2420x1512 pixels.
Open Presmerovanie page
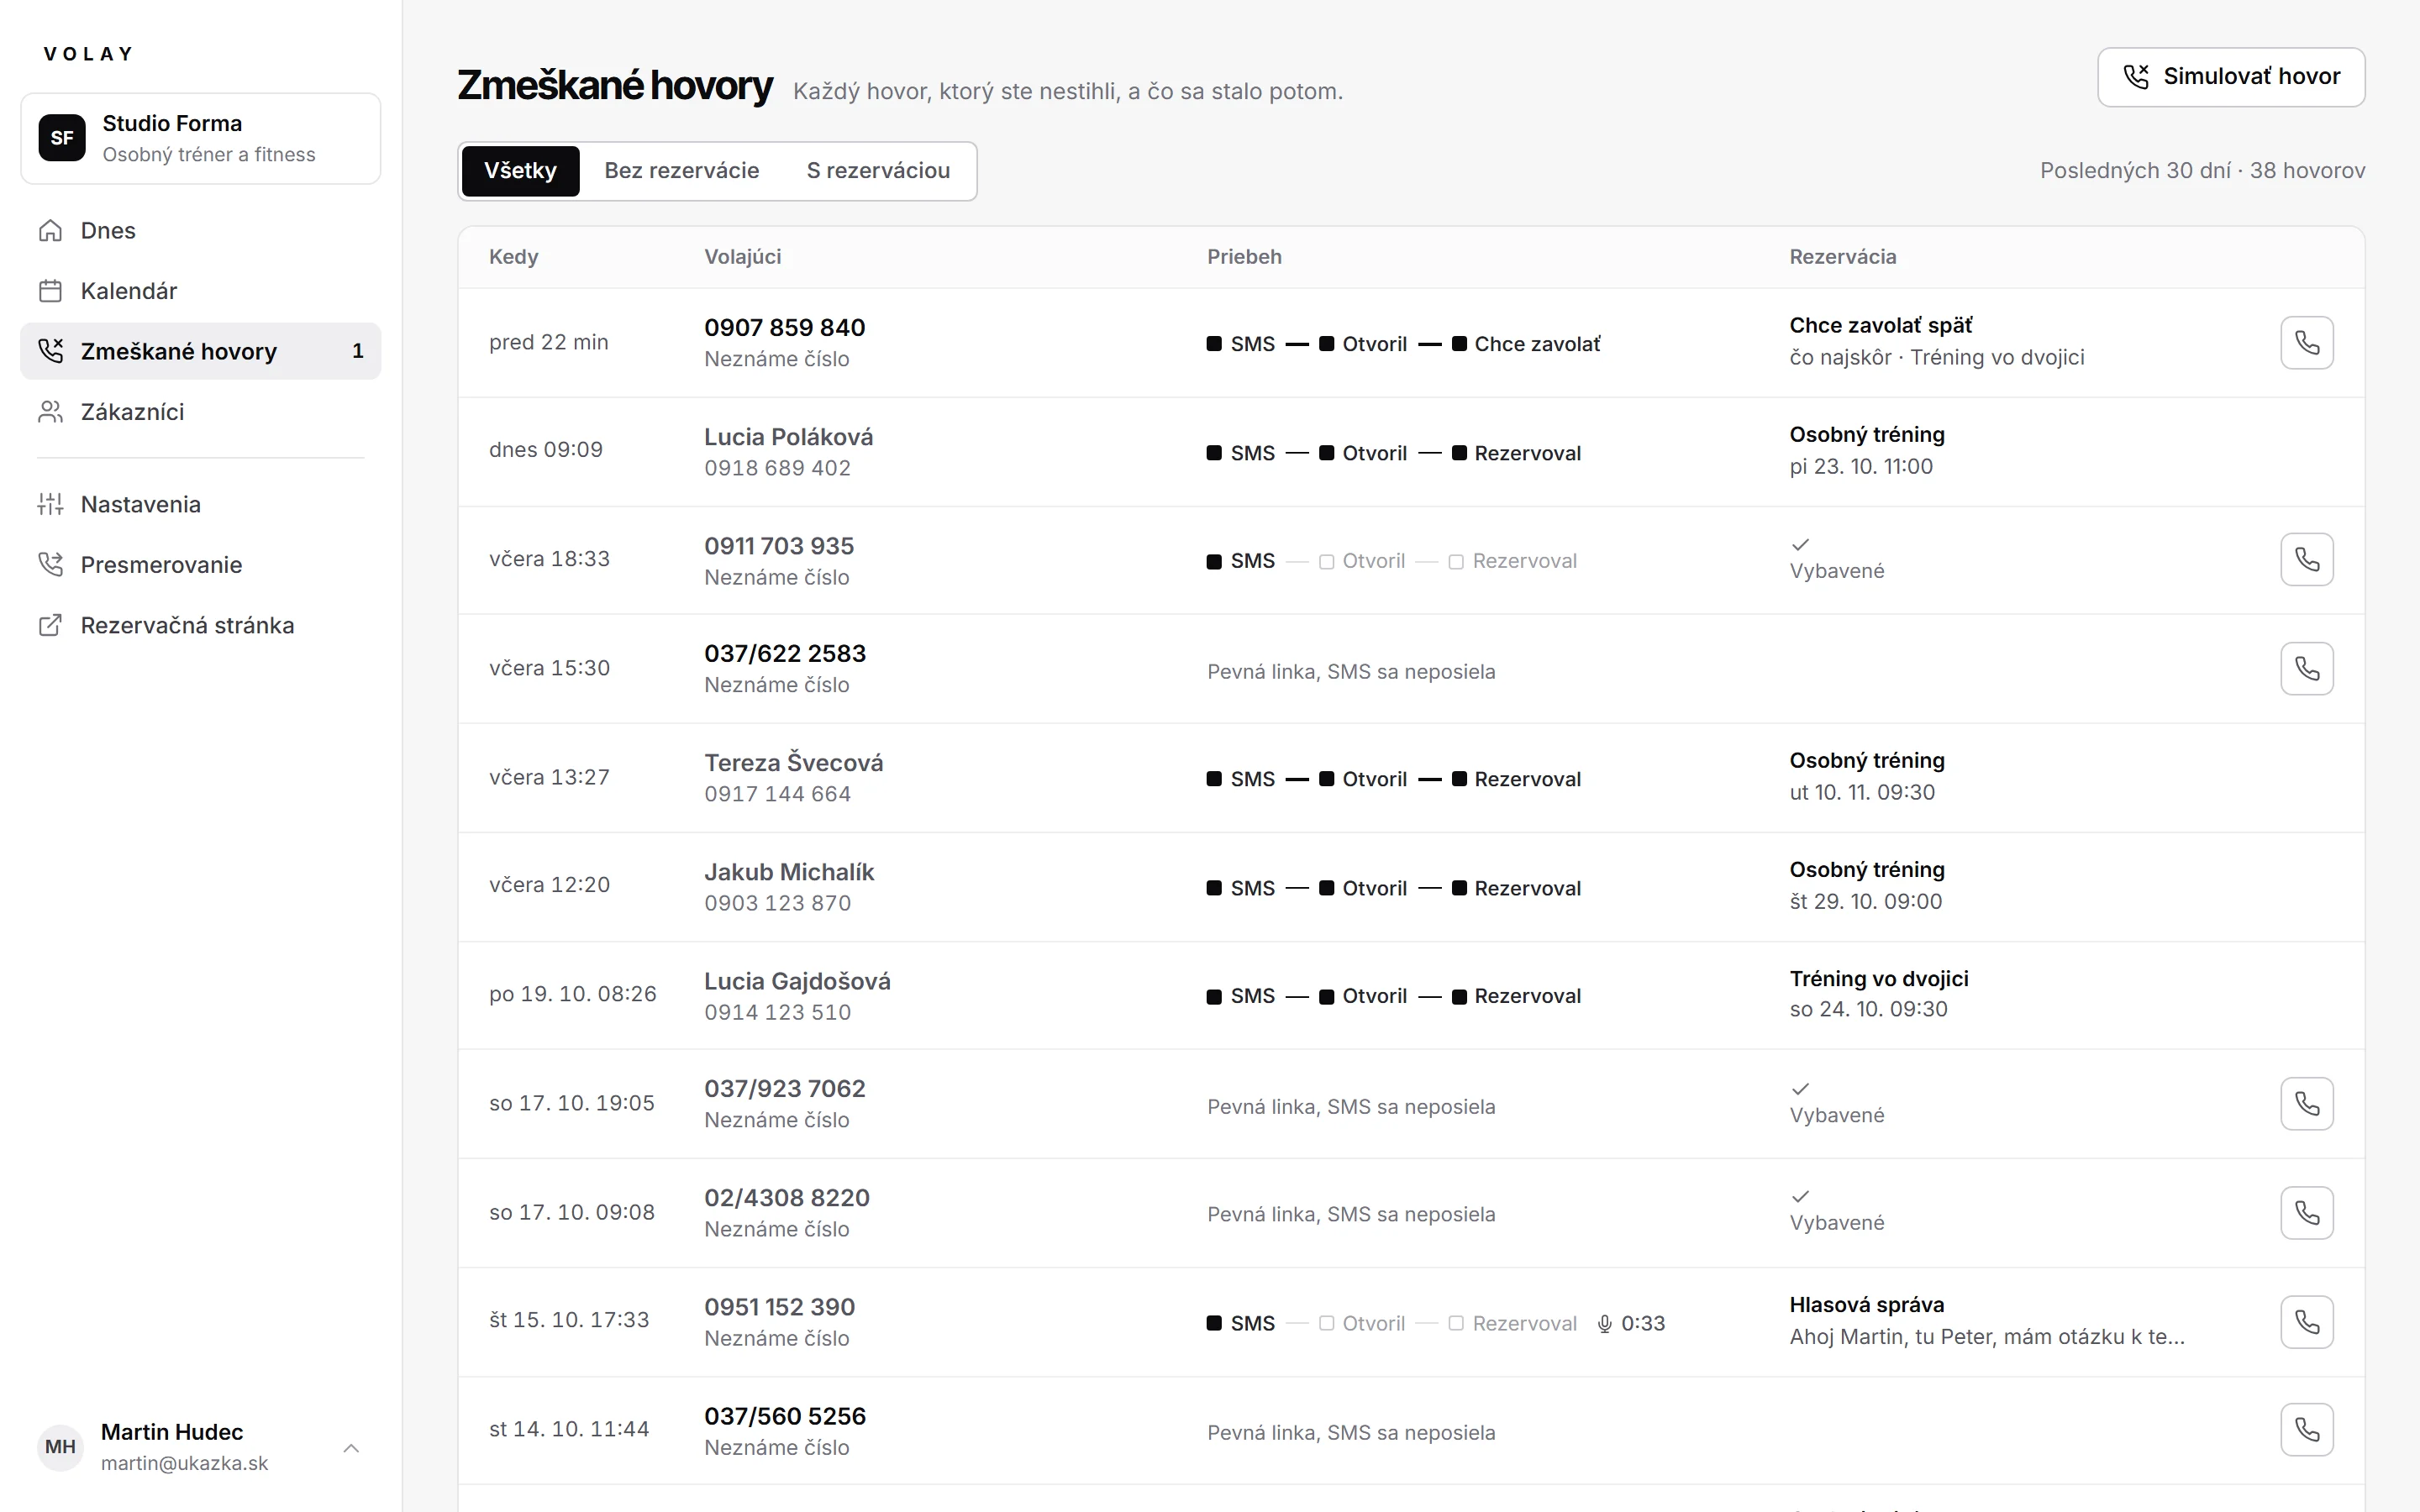[200, 565]
